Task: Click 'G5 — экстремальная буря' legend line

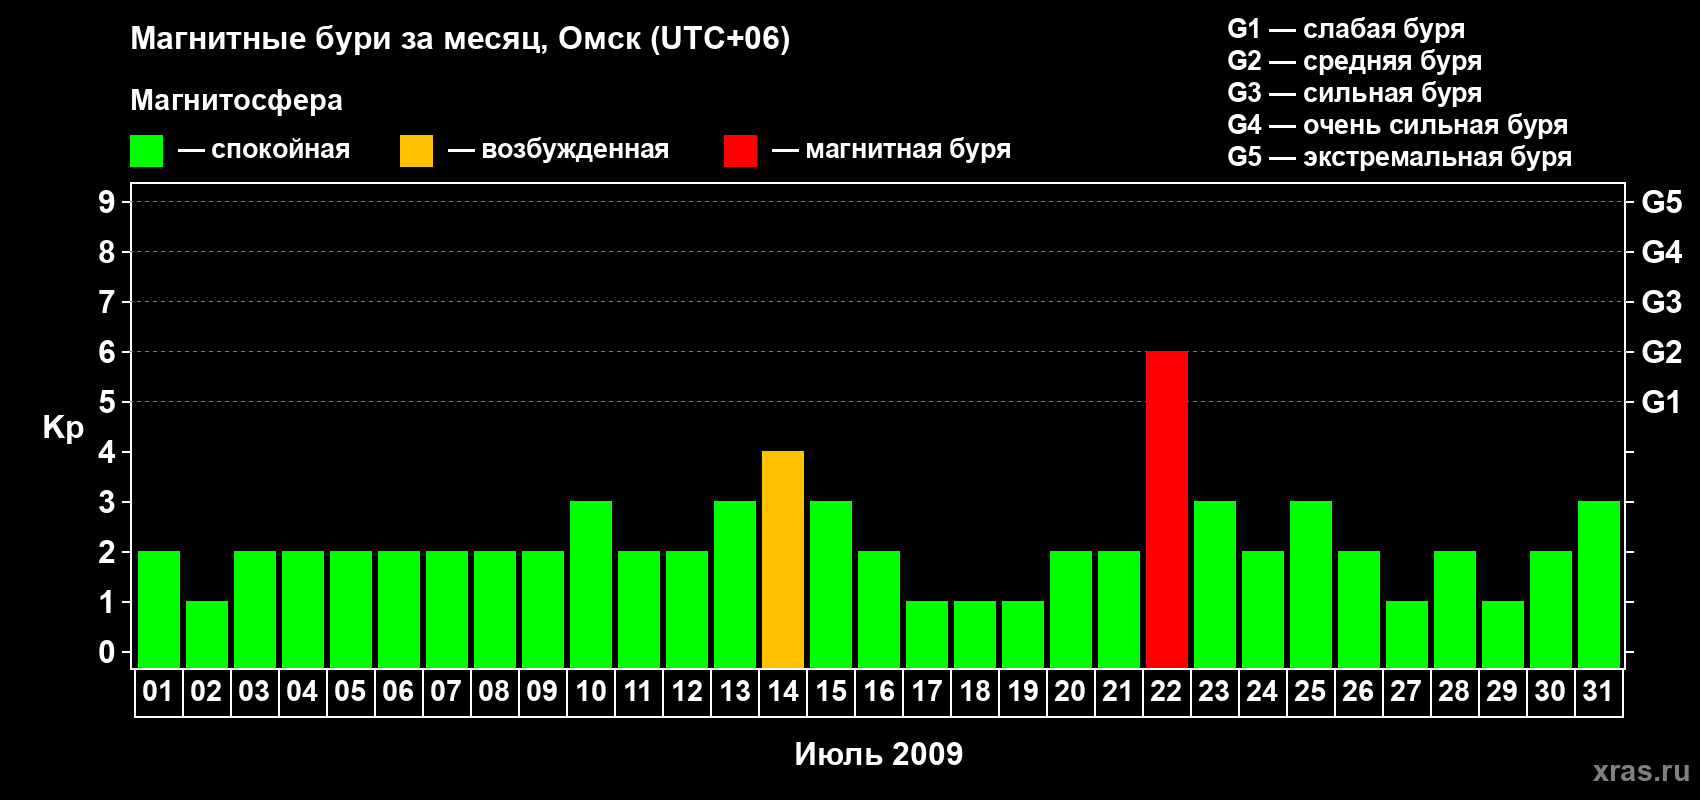Action: coord(1400,157)
